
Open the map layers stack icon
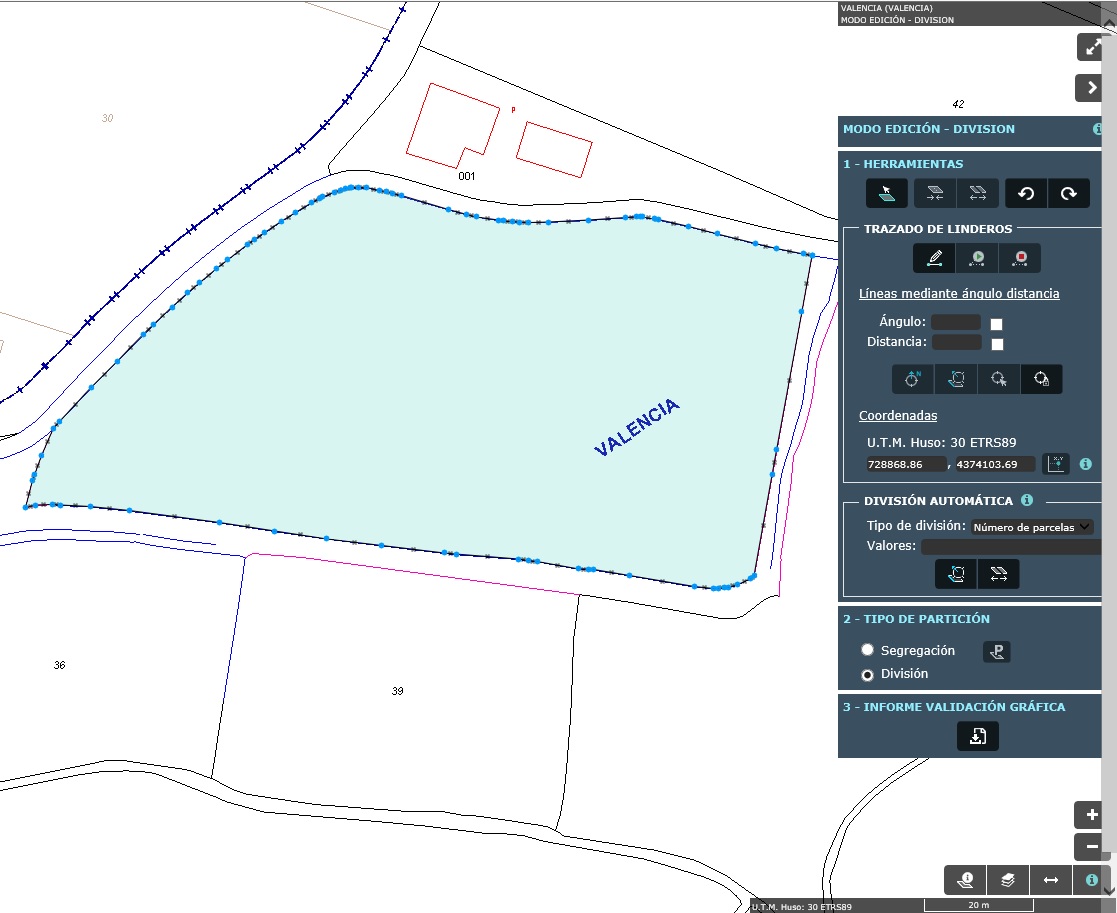tap(1008, 880)
